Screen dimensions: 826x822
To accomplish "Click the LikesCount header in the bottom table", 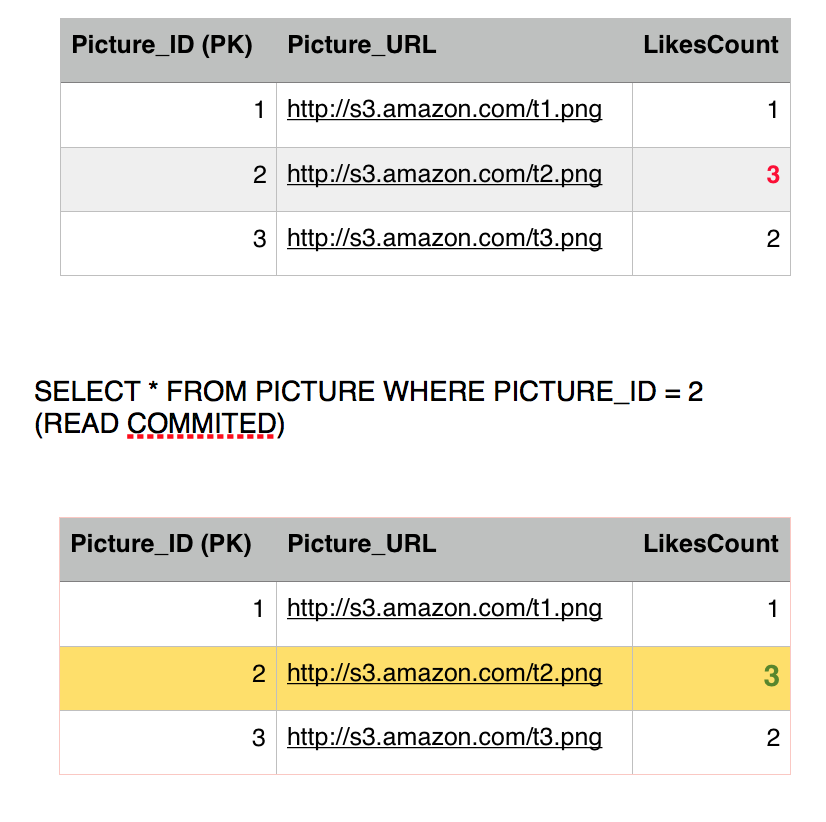I will [x=711, y=544].
